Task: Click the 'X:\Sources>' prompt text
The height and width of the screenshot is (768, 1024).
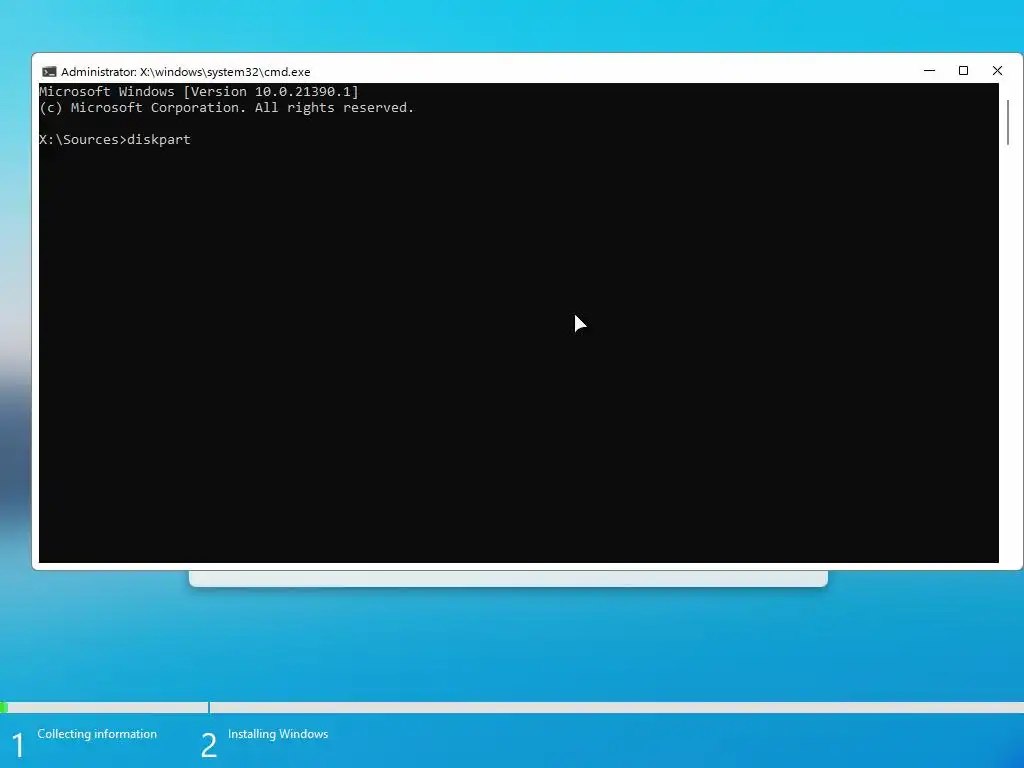Action: [x=83, y=140]
